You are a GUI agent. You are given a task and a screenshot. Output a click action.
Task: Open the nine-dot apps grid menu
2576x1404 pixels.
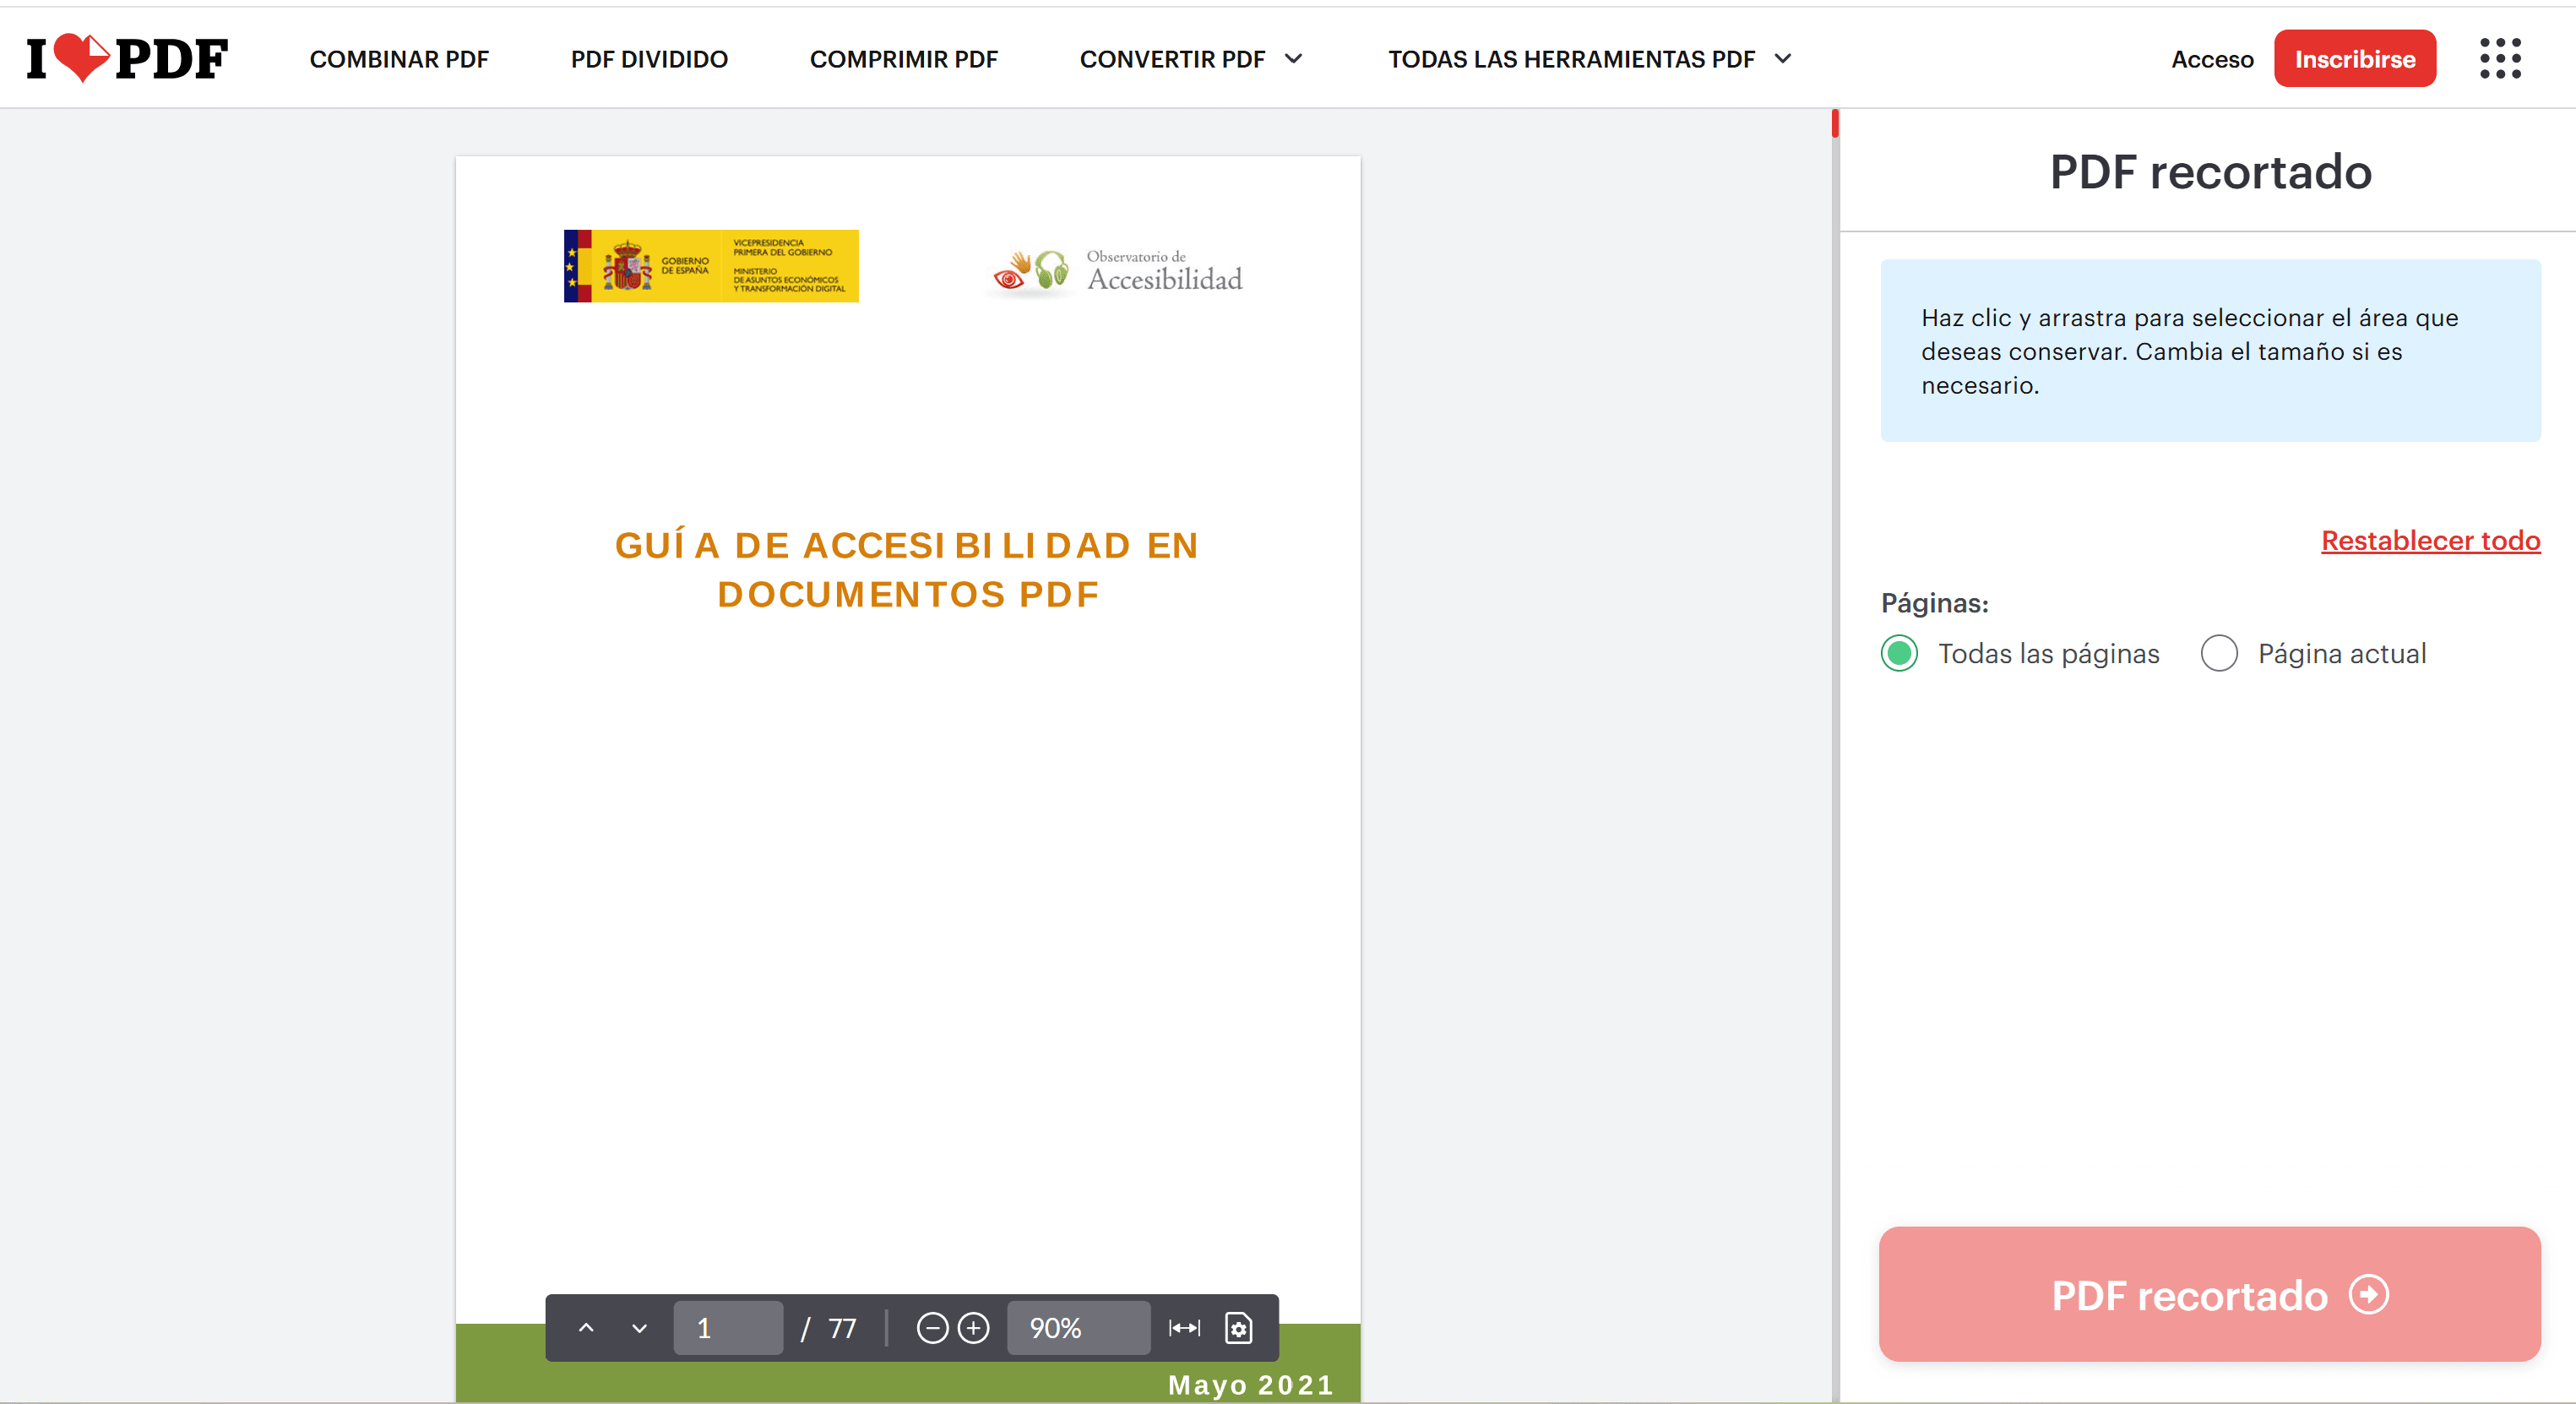(x=2500, y=58)
